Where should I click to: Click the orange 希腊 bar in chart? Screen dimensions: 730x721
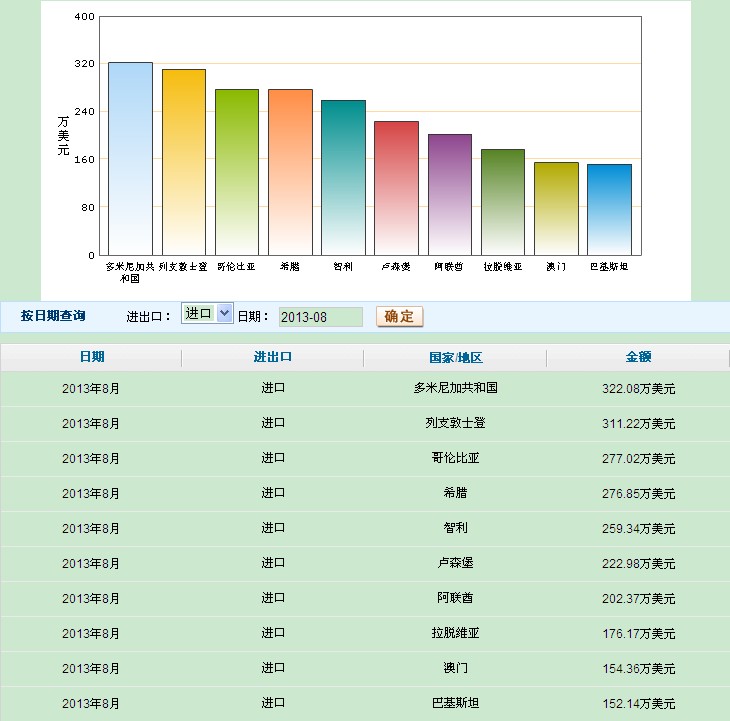point(291,172)
